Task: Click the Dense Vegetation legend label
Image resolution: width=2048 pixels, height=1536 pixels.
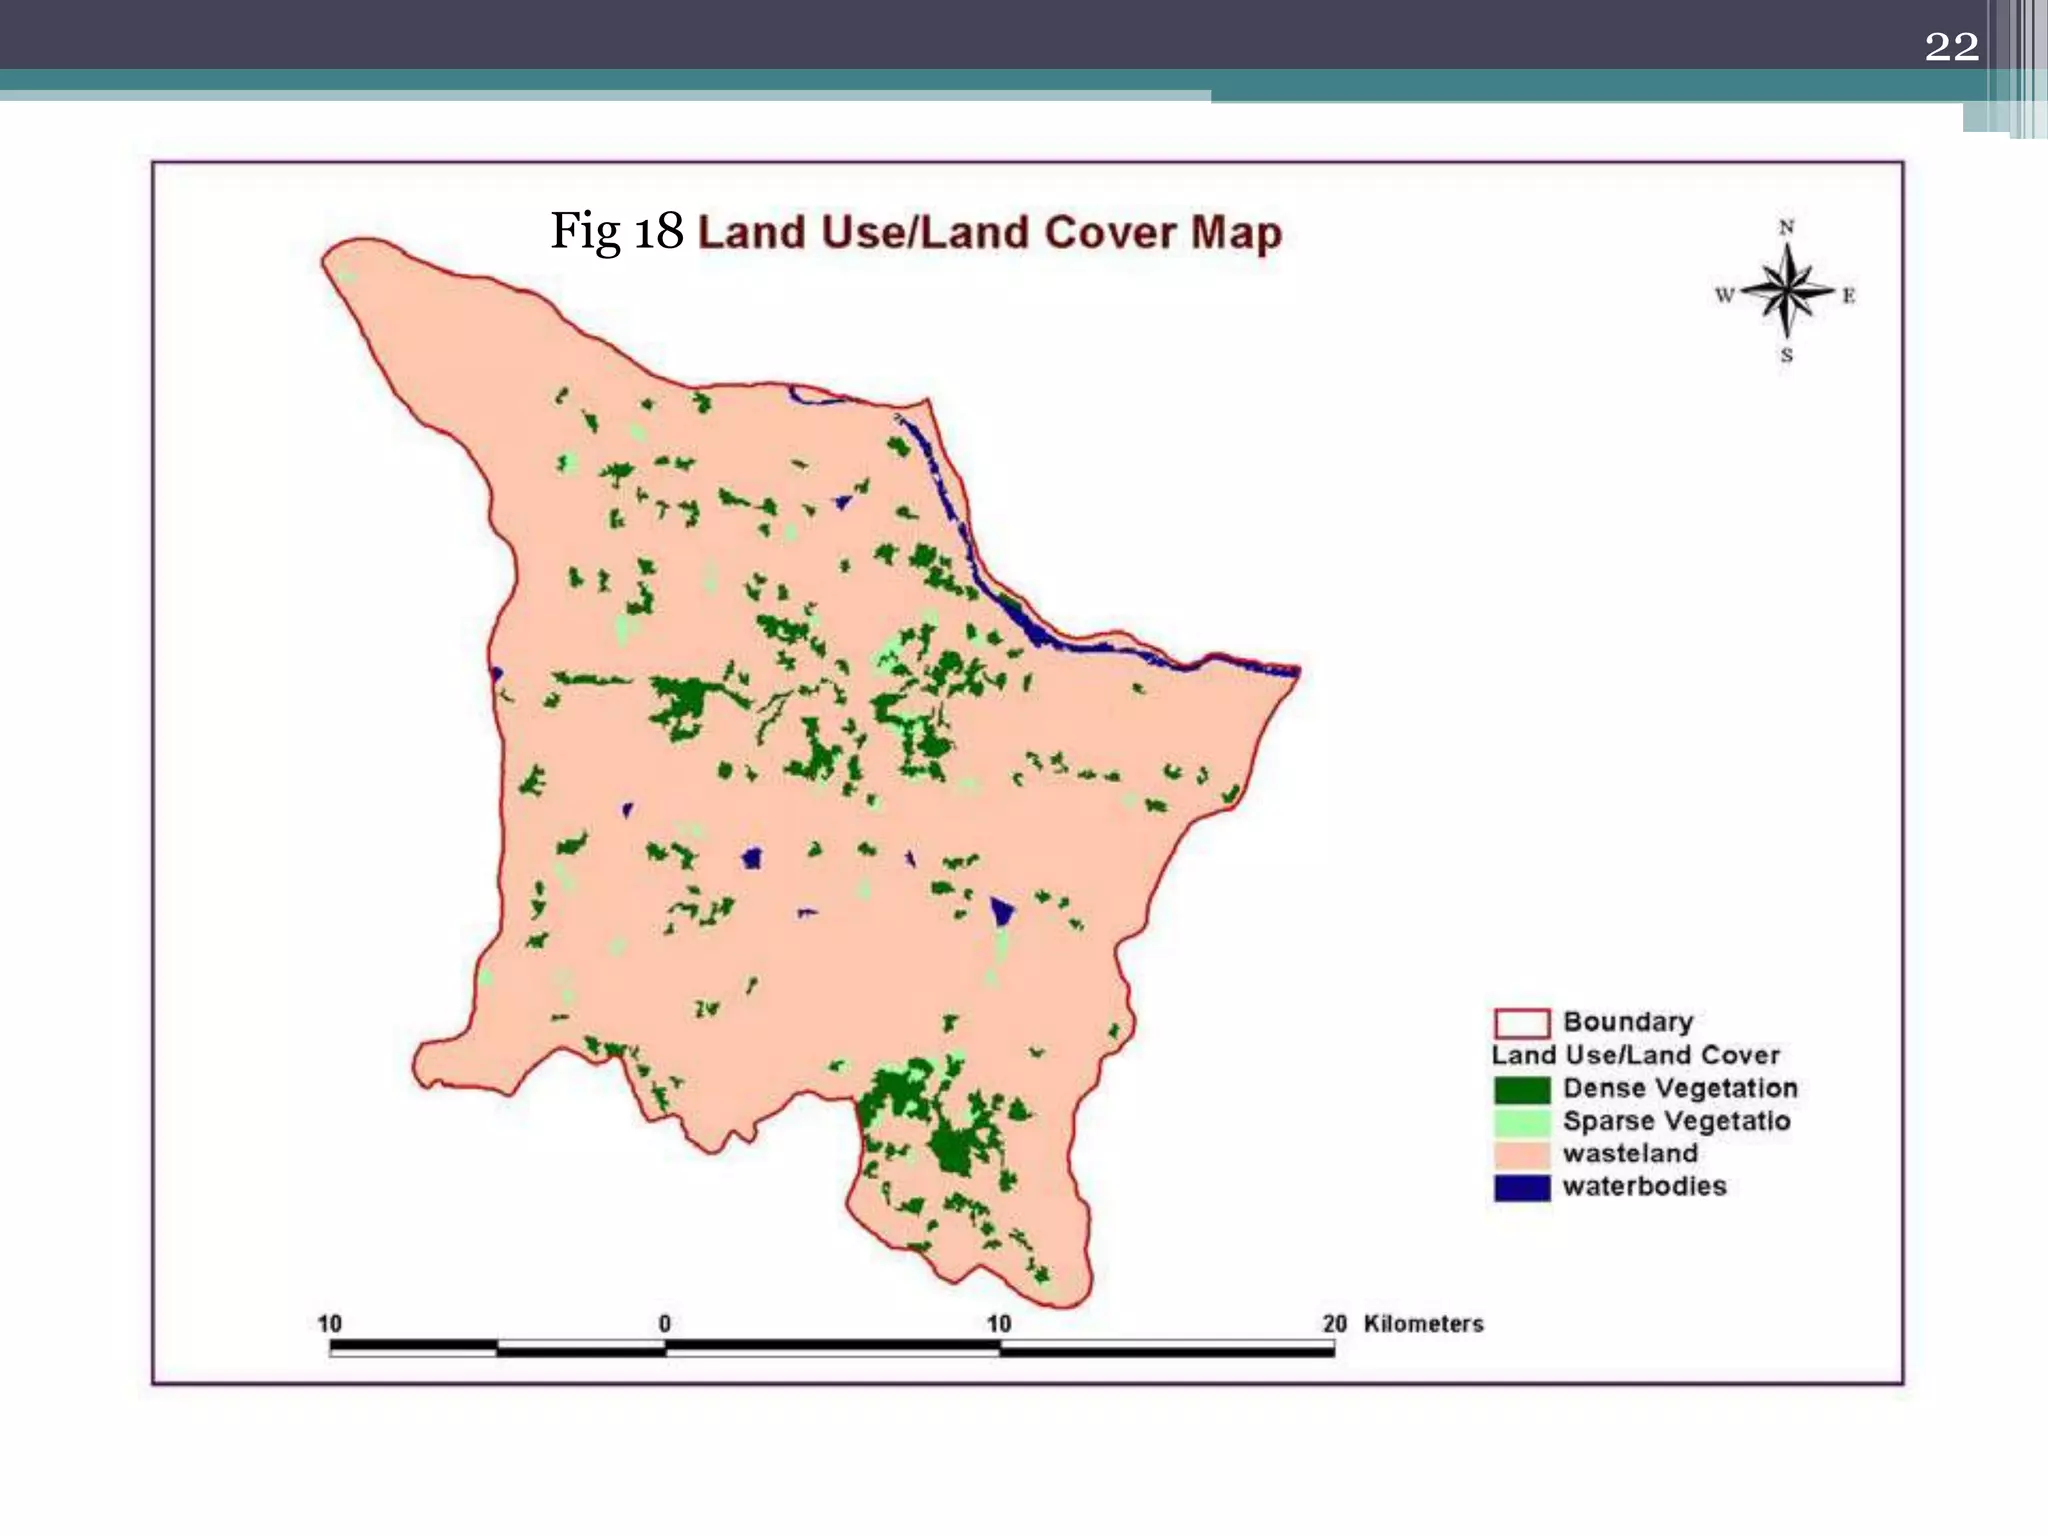Action: point(1680,1088)
